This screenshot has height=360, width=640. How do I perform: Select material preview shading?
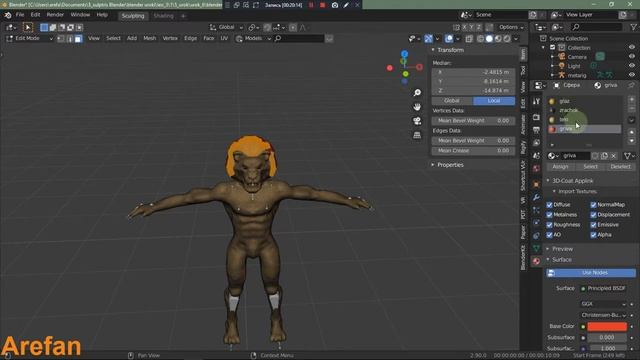pos(498,39)
